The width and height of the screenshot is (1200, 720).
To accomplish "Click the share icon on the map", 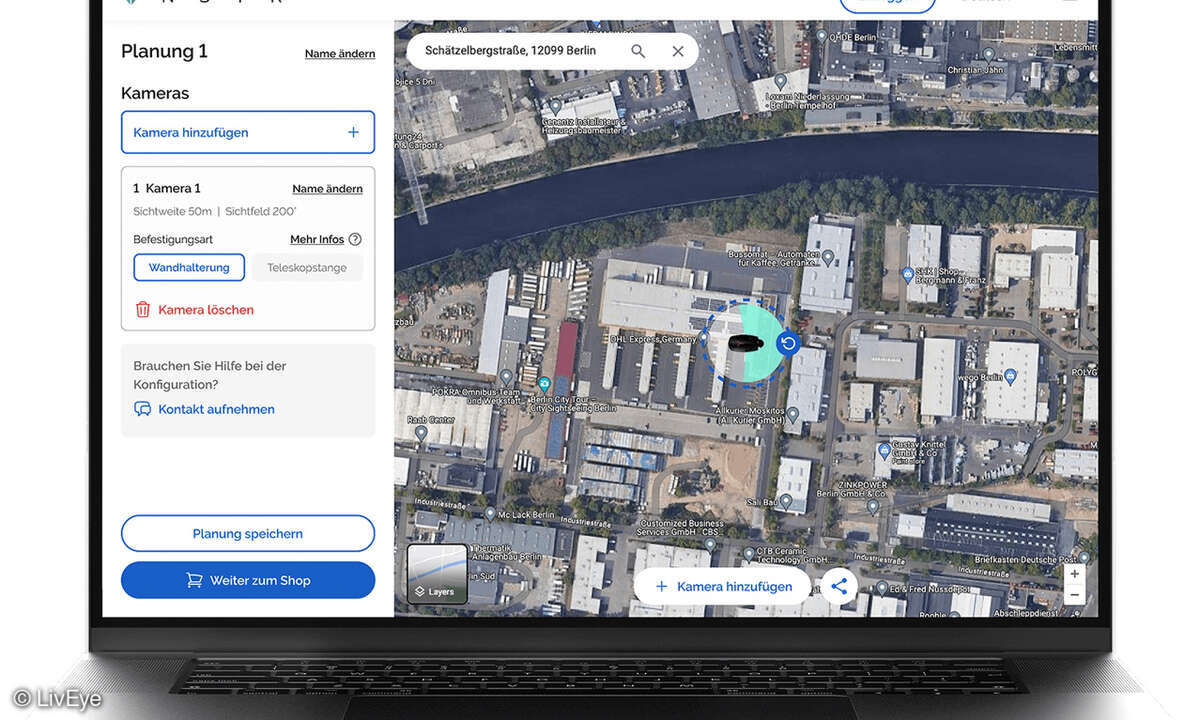I will (x=839, y=587).
